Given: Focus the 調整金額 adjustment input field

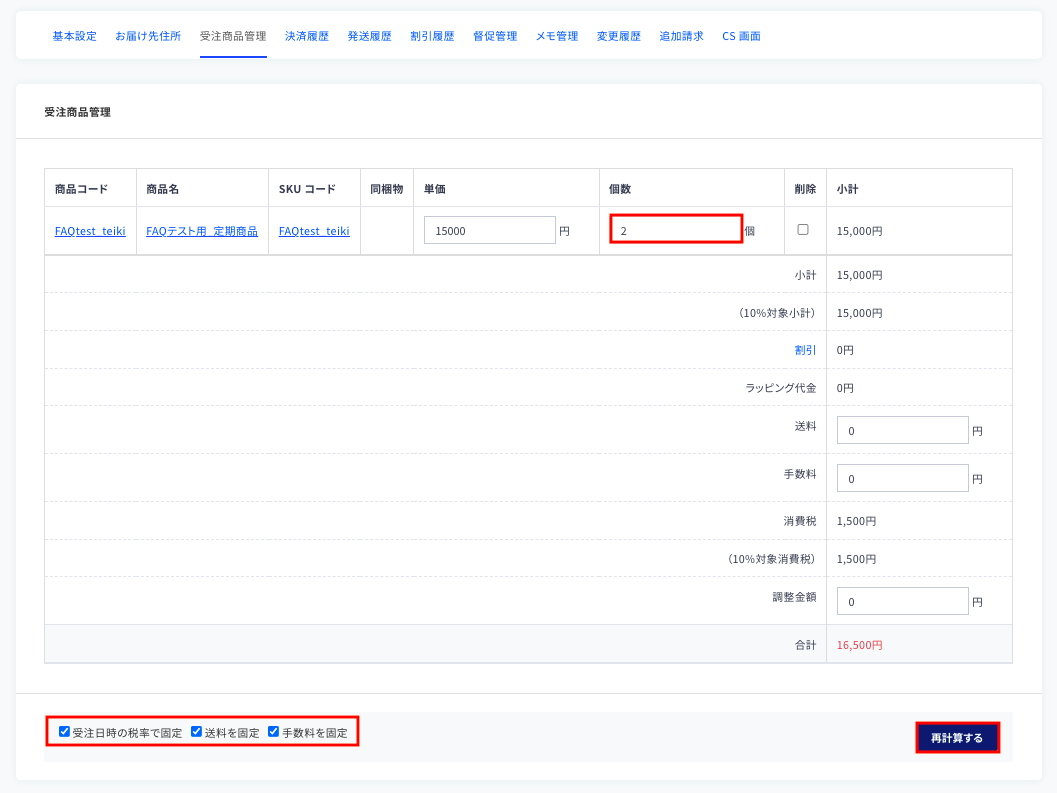Looking at the screenshot, I should tap(903, 601).
